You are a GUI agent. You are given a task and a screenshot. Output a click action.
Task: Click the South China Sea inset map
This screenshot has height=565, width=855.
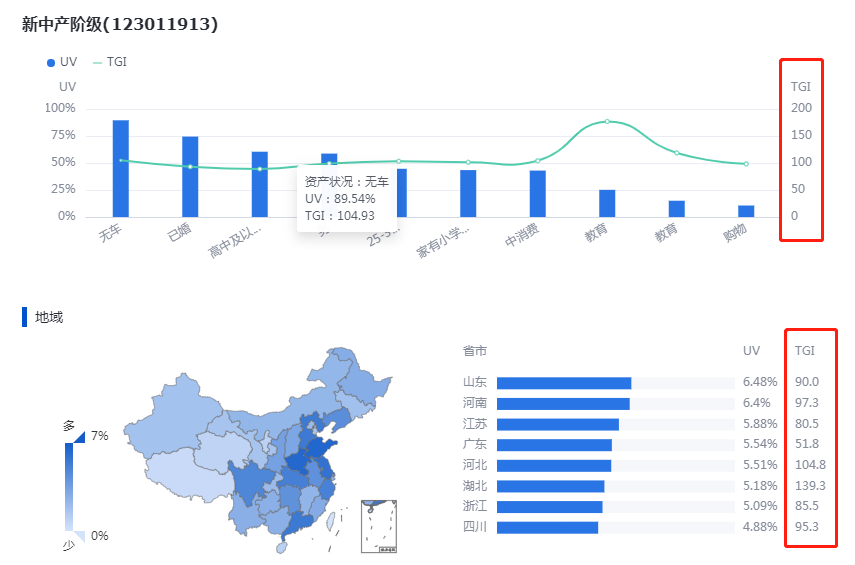(380, 525)
